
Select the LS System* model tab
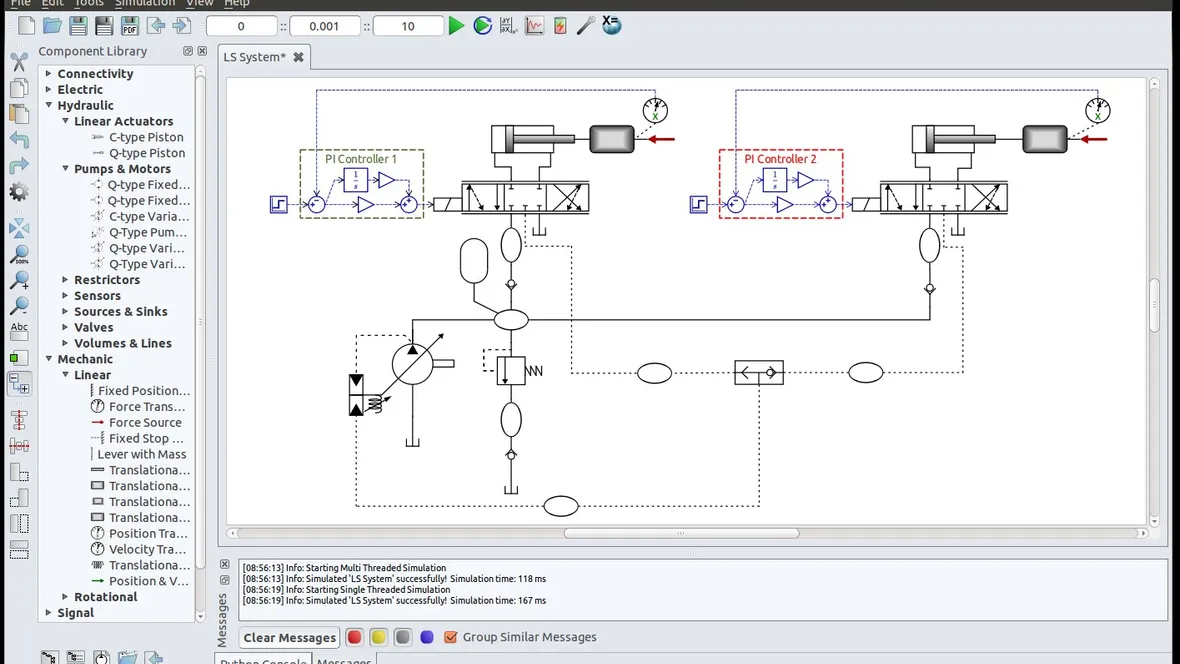tap(255, 57)
